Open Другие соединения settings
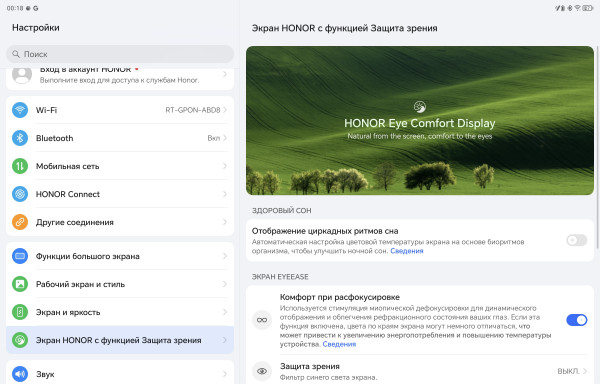The image size is (600, 384). (120, 222)
